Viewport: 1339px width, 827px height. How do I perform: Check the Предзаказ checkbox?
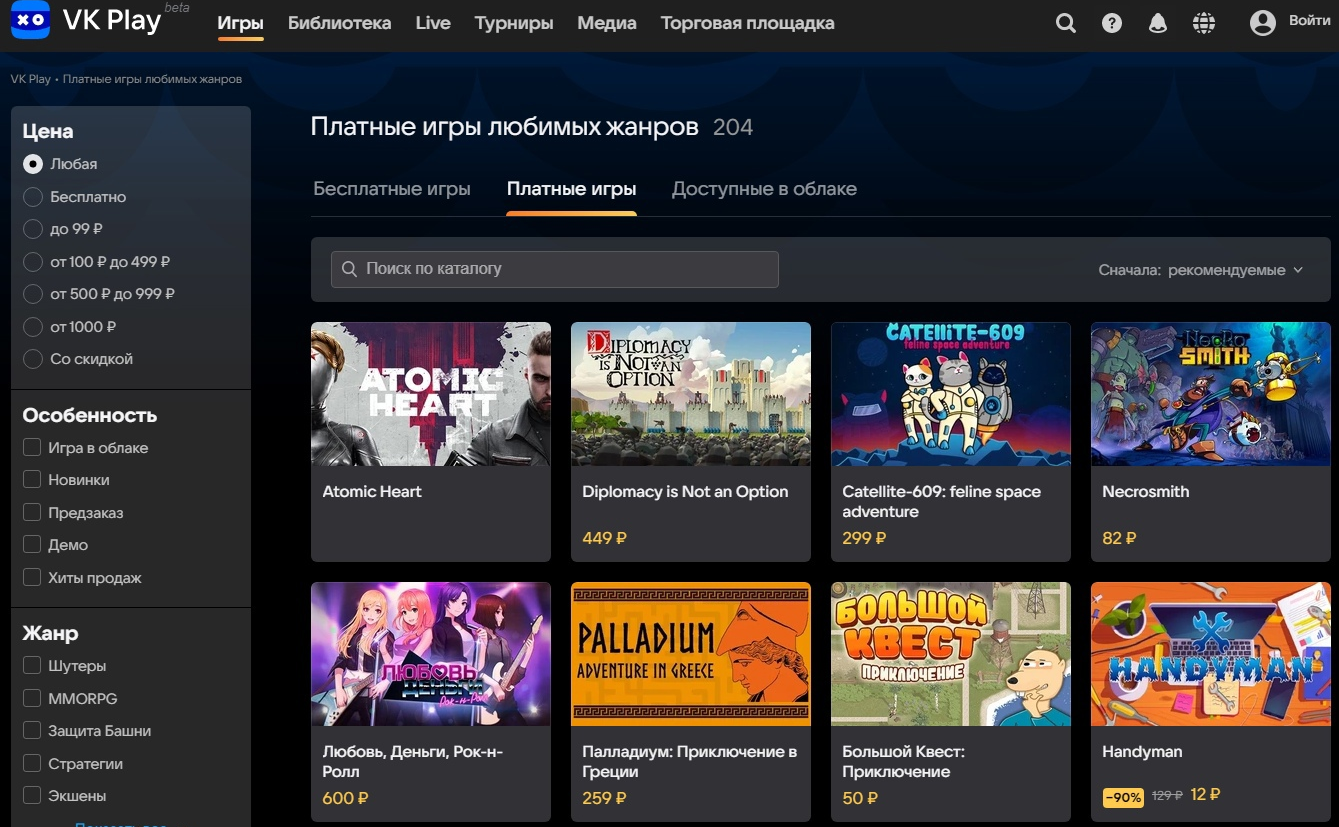coord(32,513)
